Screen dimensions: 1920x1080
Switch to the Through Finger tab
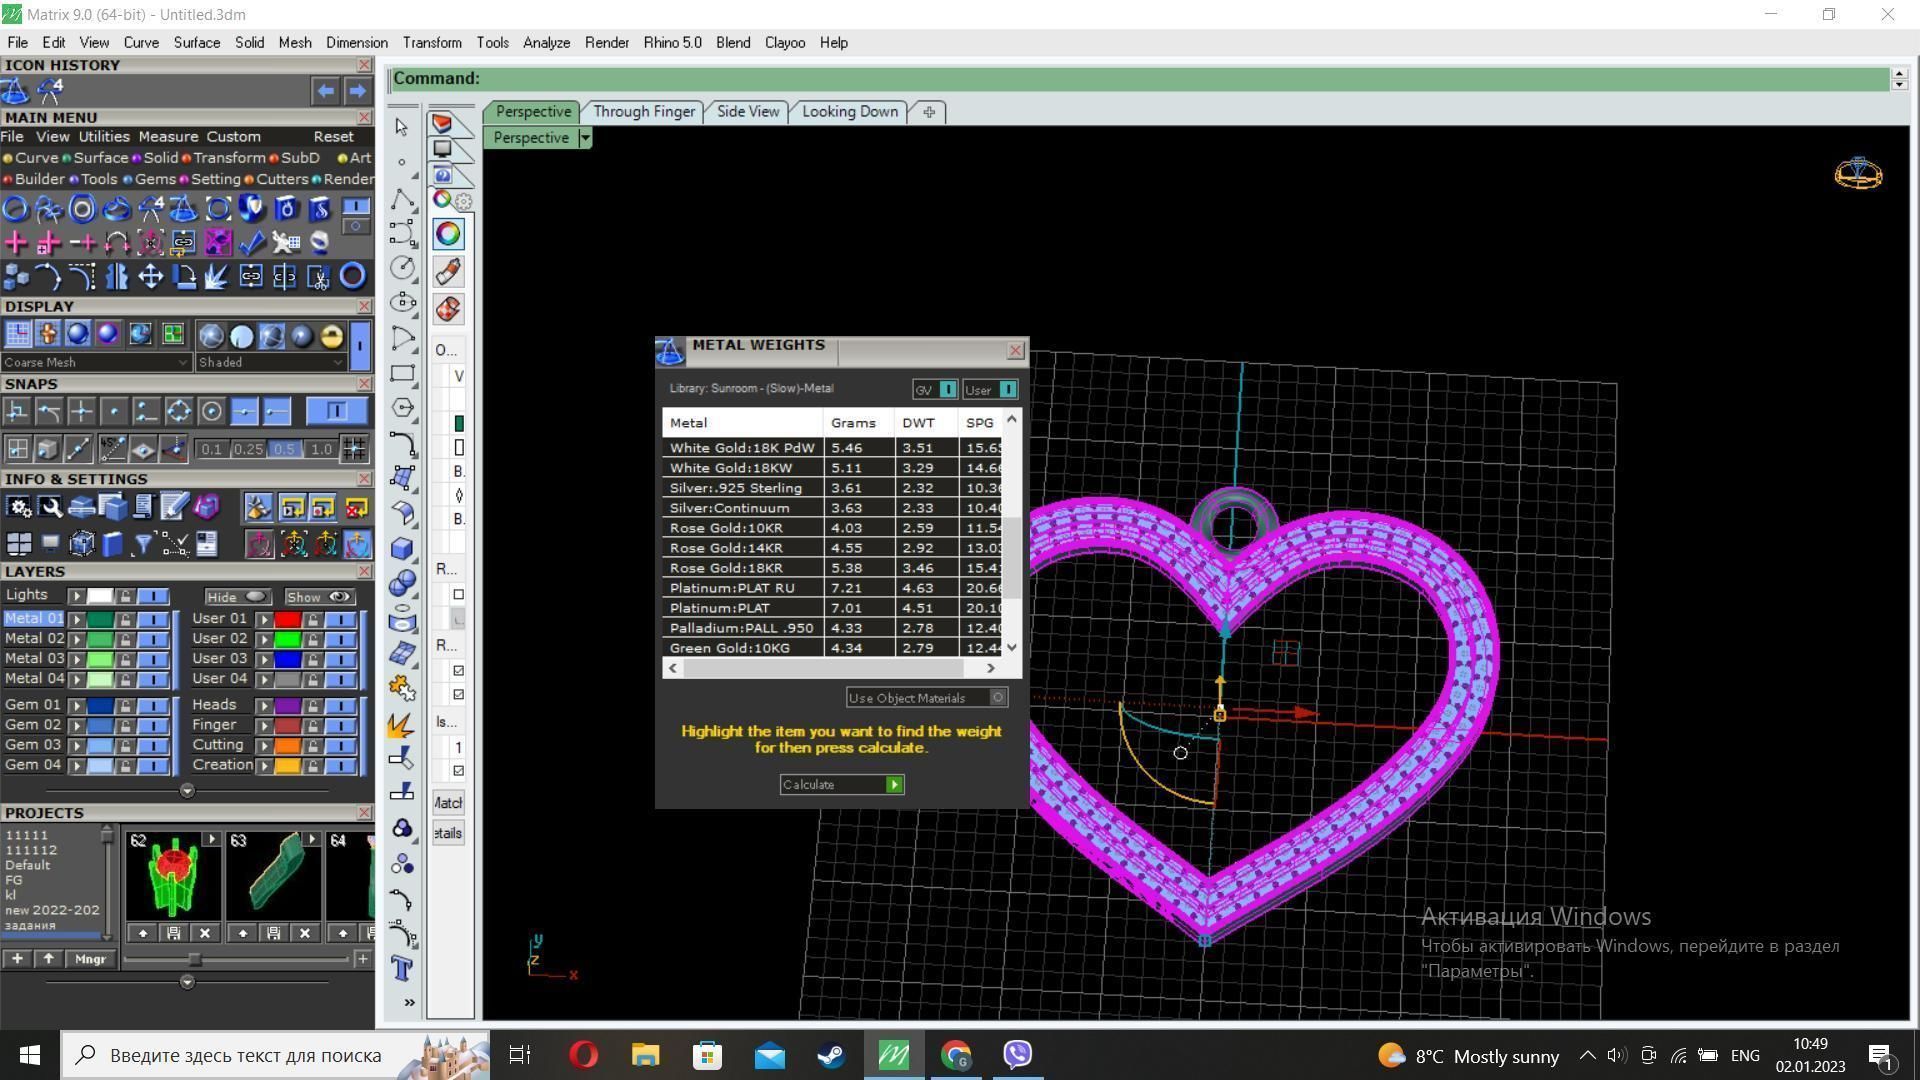(643, 112)
